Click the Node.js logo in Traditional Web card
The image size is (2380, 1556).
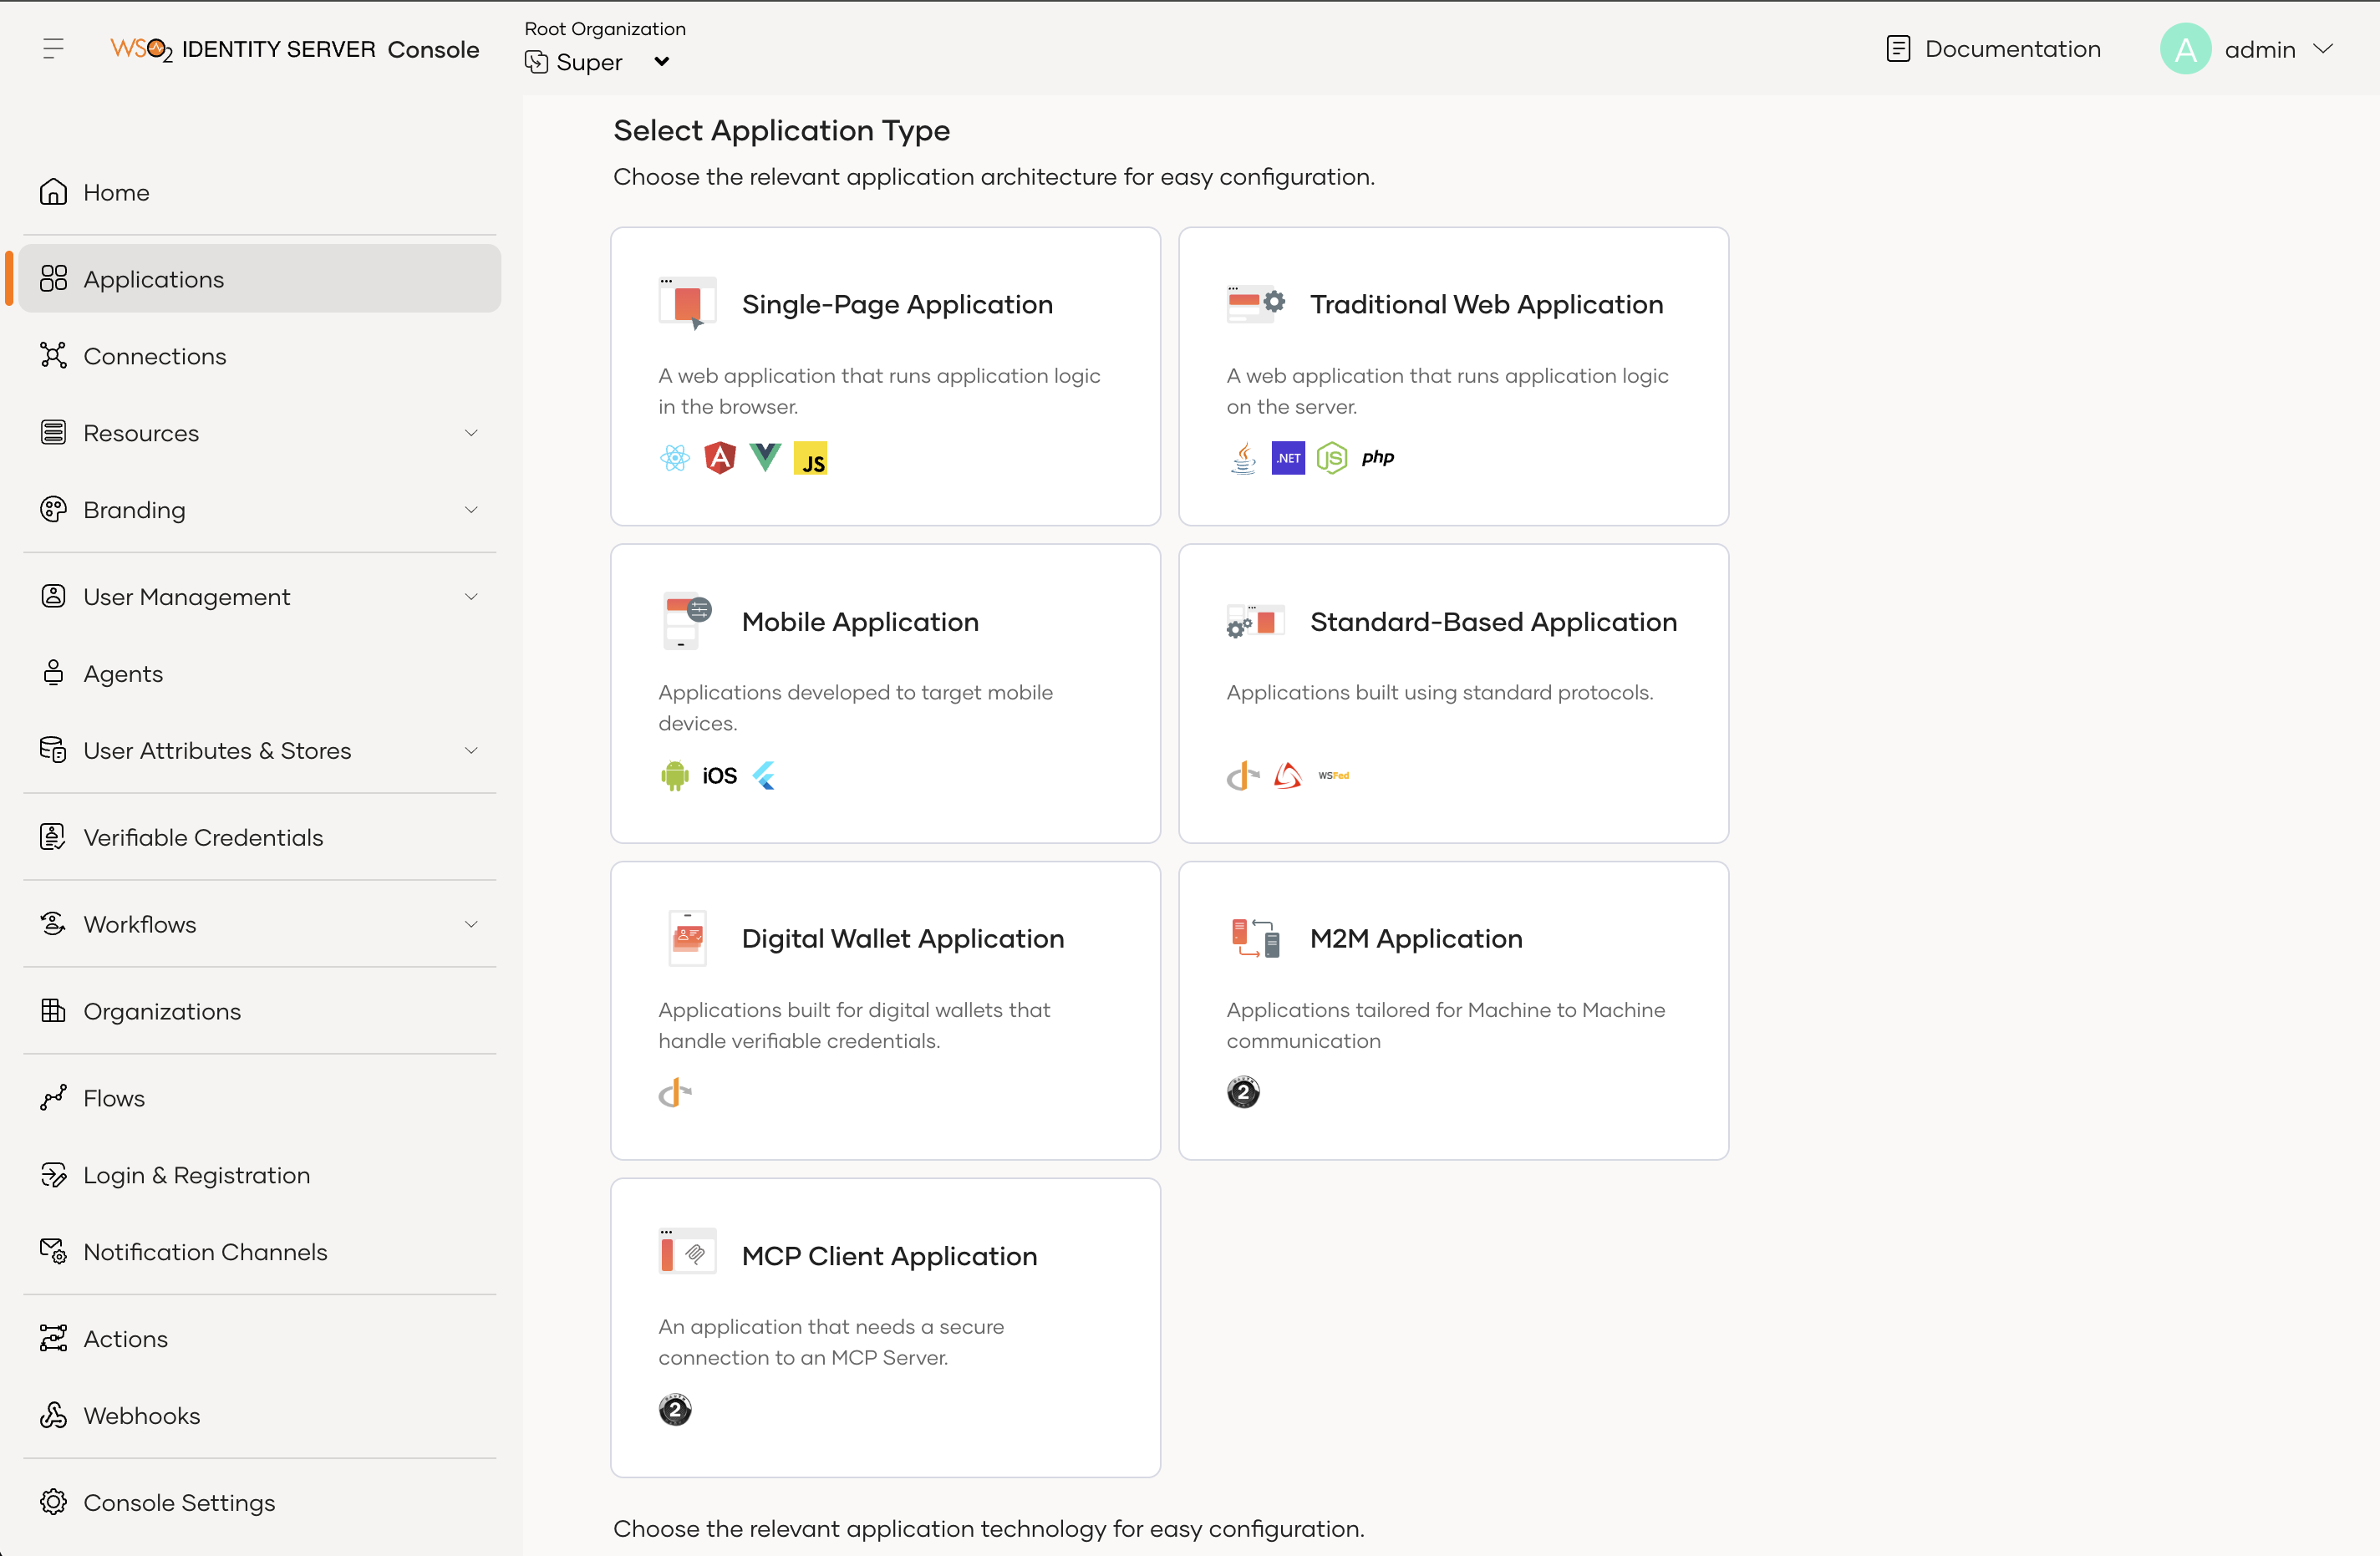[1332, 458]
